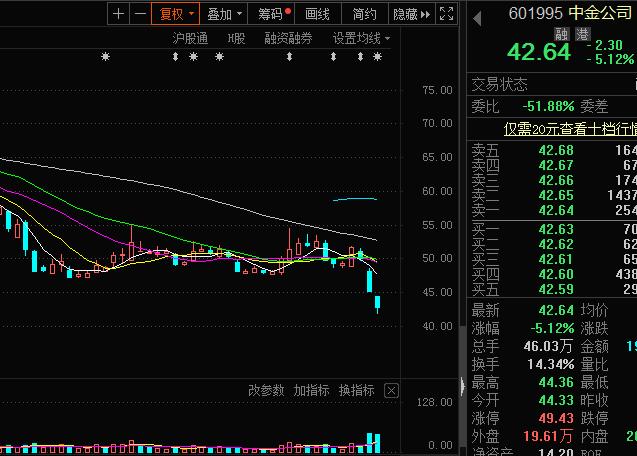Open the 画线 drawing tool
The width and height of the screenshot is (637, 456).
click(x=318, y=14)
